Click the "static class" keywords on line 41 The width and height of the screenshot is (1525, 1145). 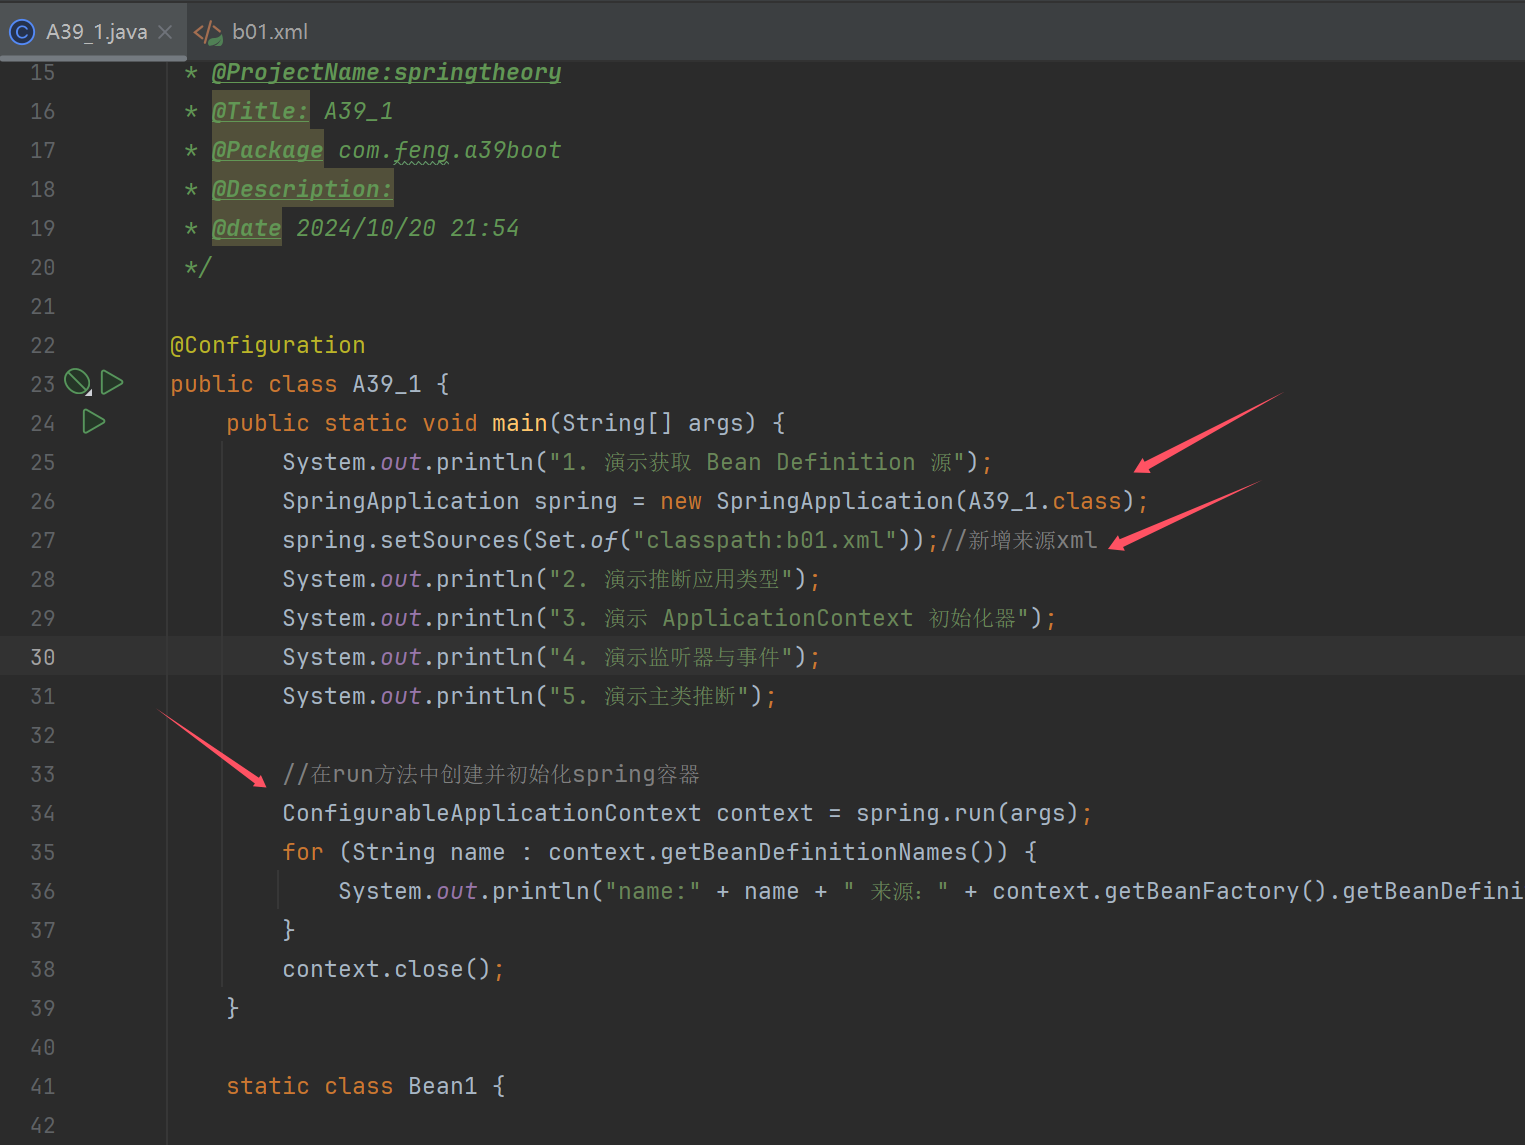point(309,1086)
